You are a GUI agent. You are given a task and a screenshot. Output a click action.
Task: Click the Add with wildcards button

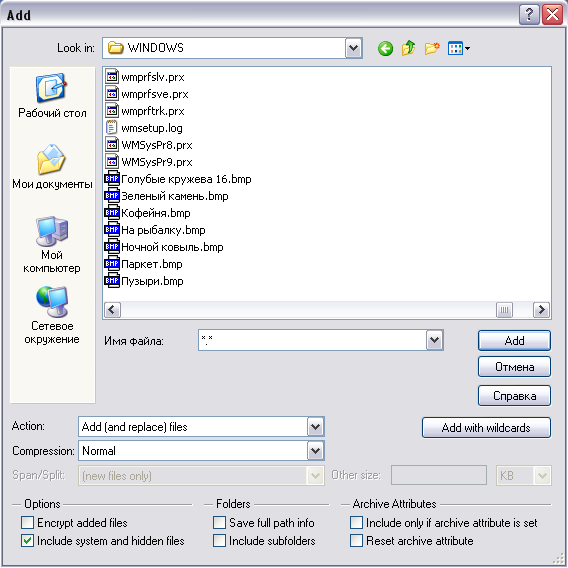(x=486, y=428)
